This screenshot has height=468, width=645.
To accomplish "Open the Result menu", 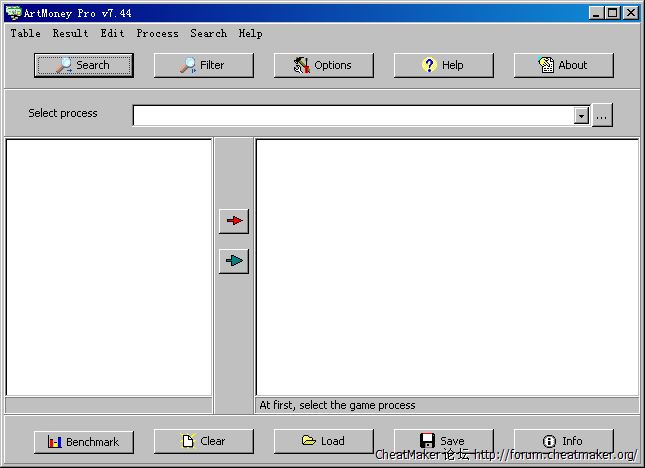I will [71, 33].
